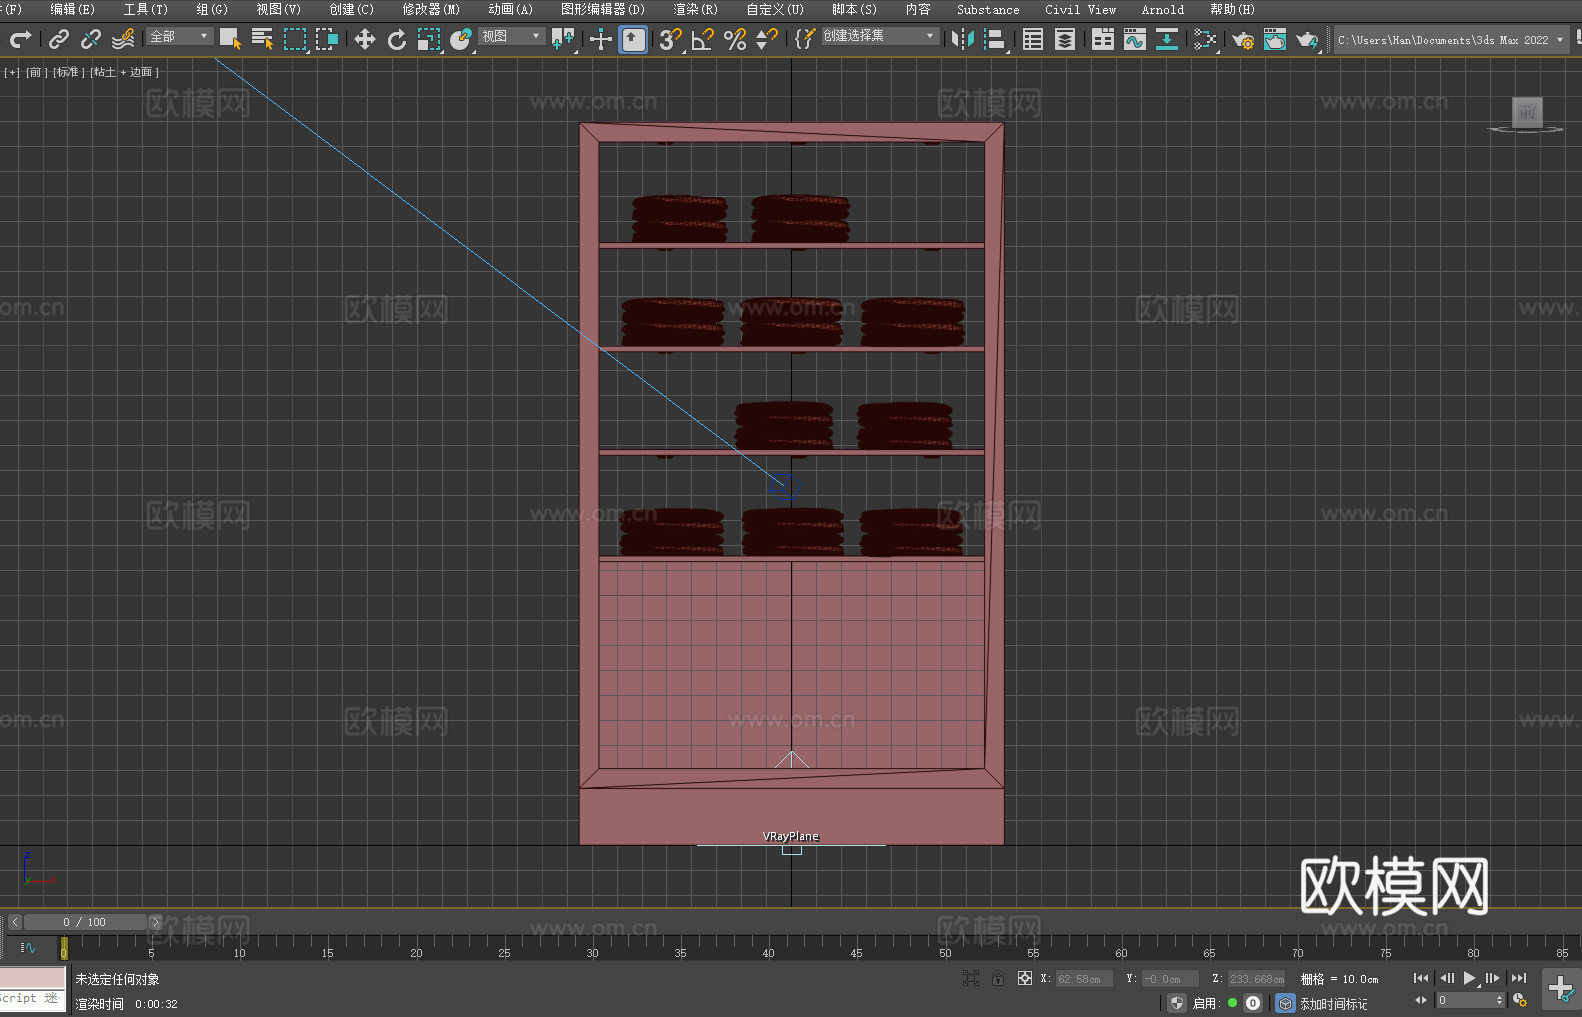Click Edit Named Selection Sets icon
1582x1017 pixels.
pos(805,39)
